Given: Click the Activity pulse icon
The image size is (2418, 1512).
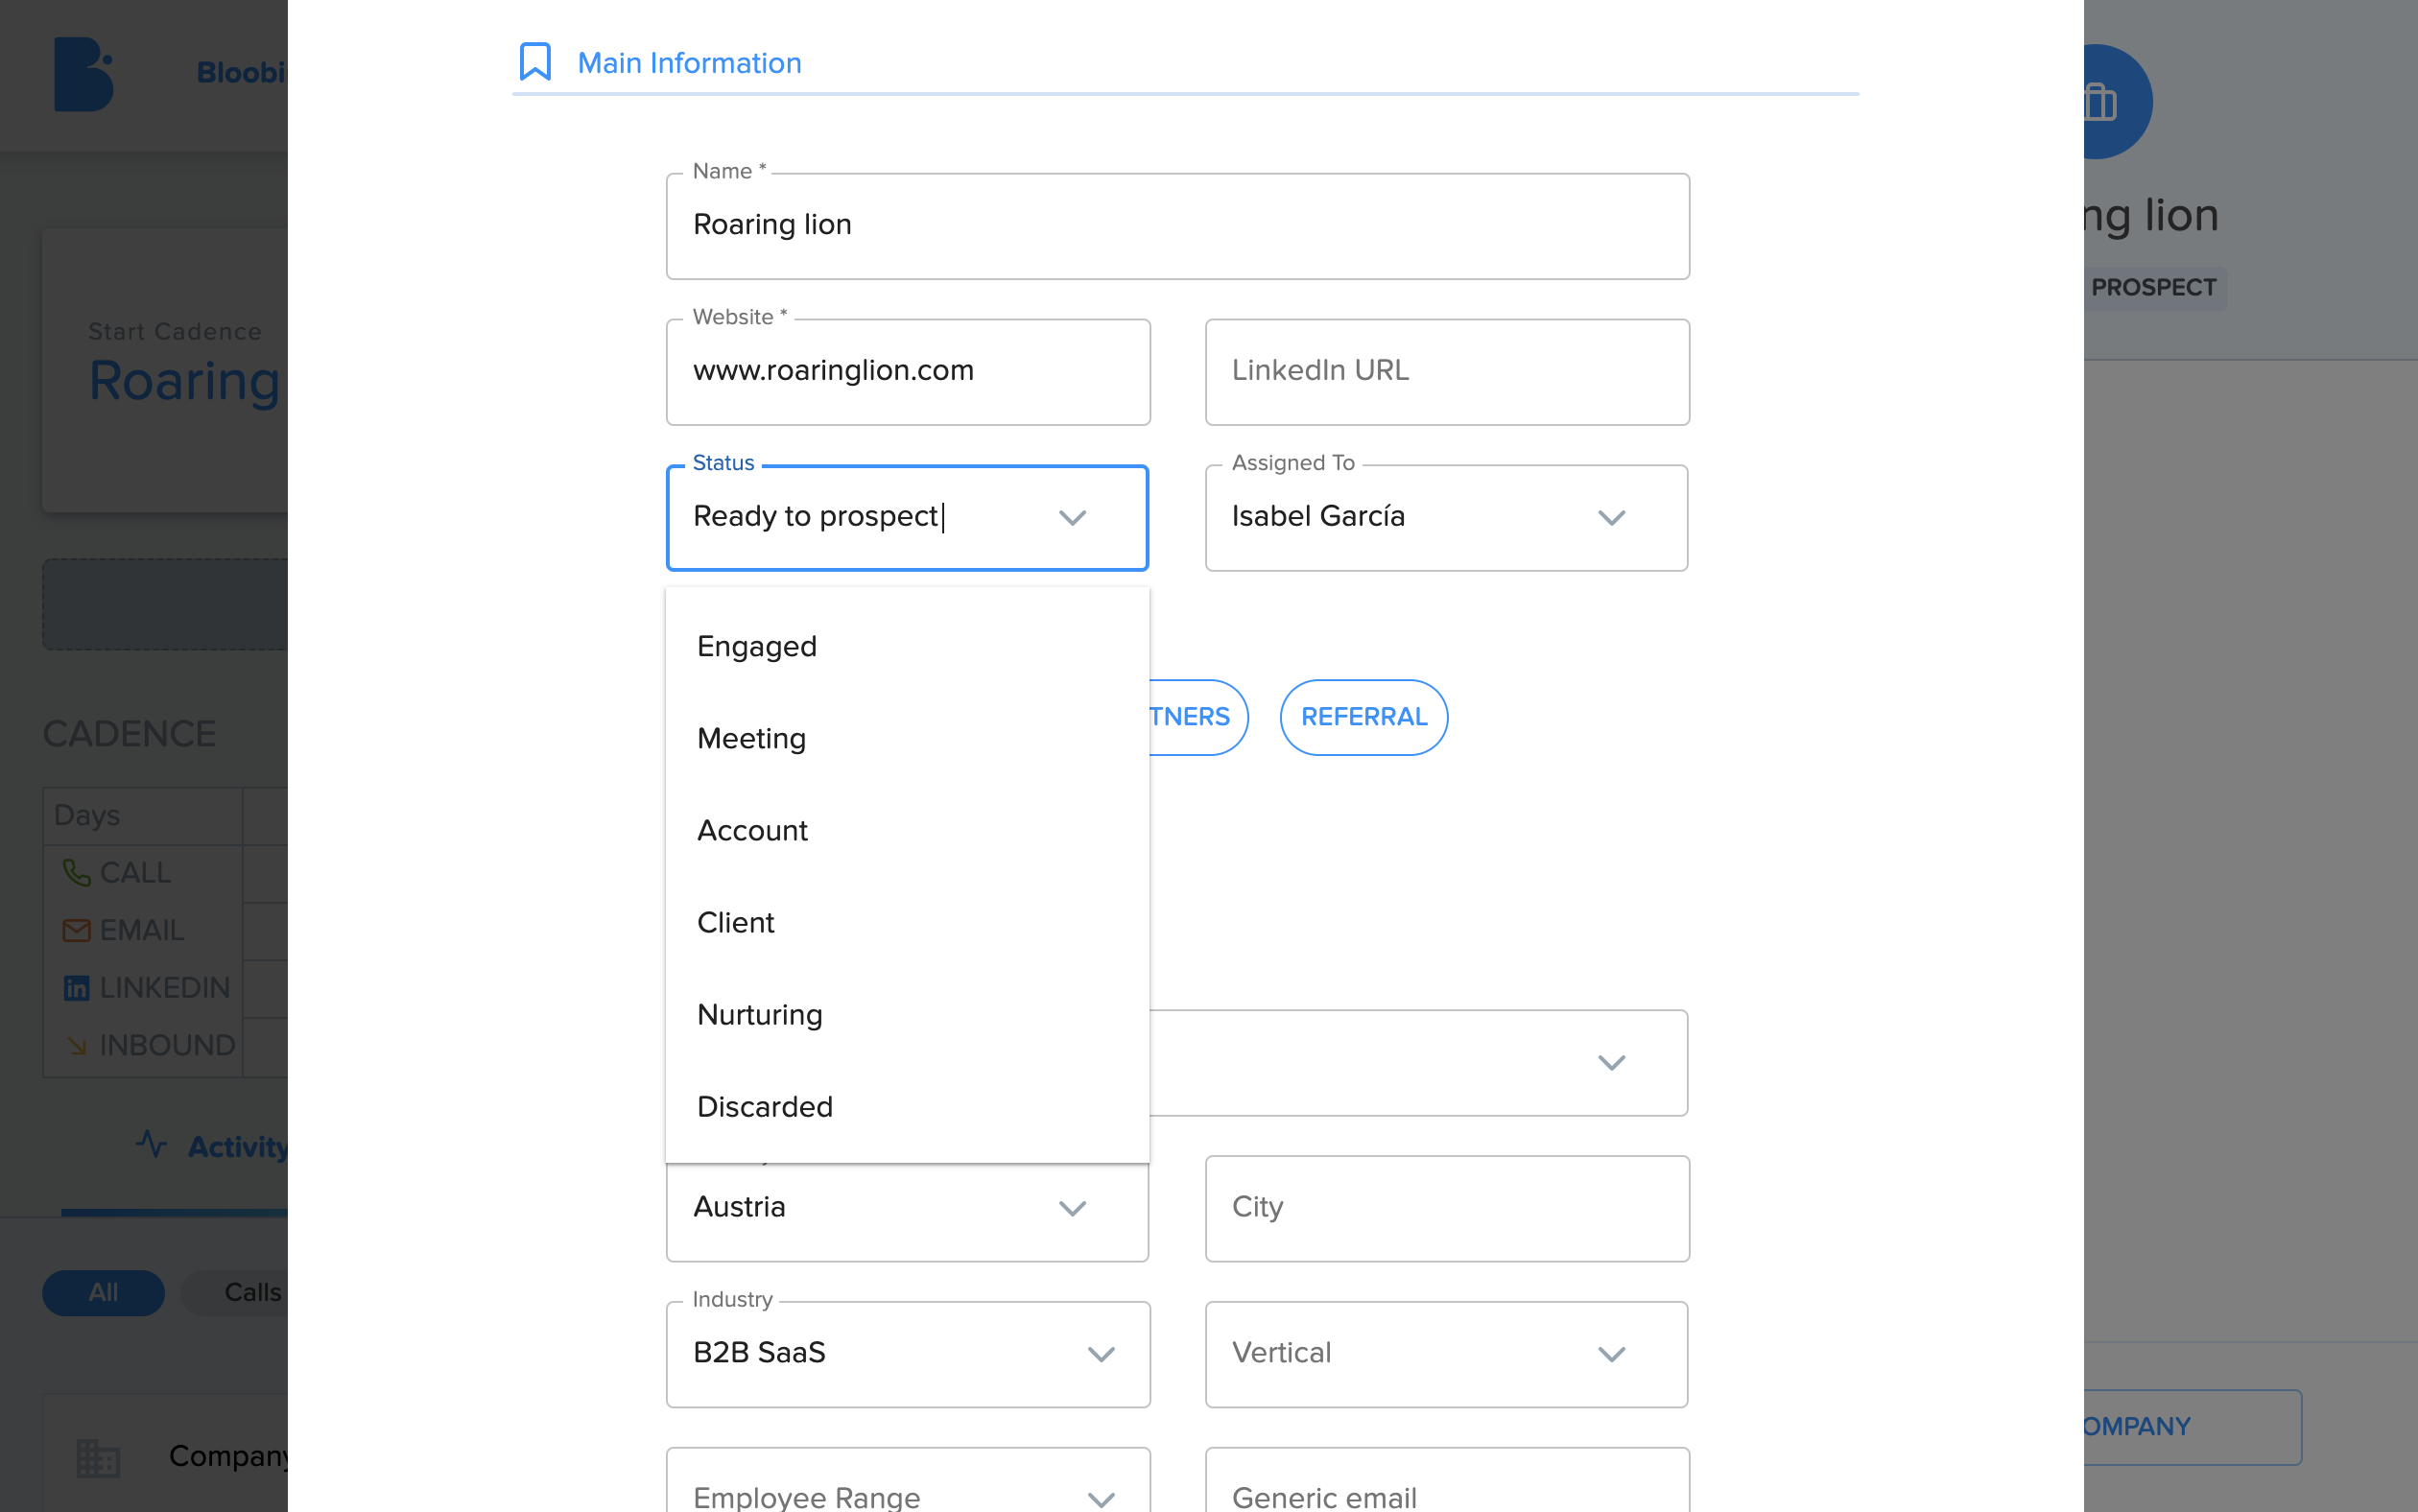Looking at the screenshot, I should [152, 1144].
